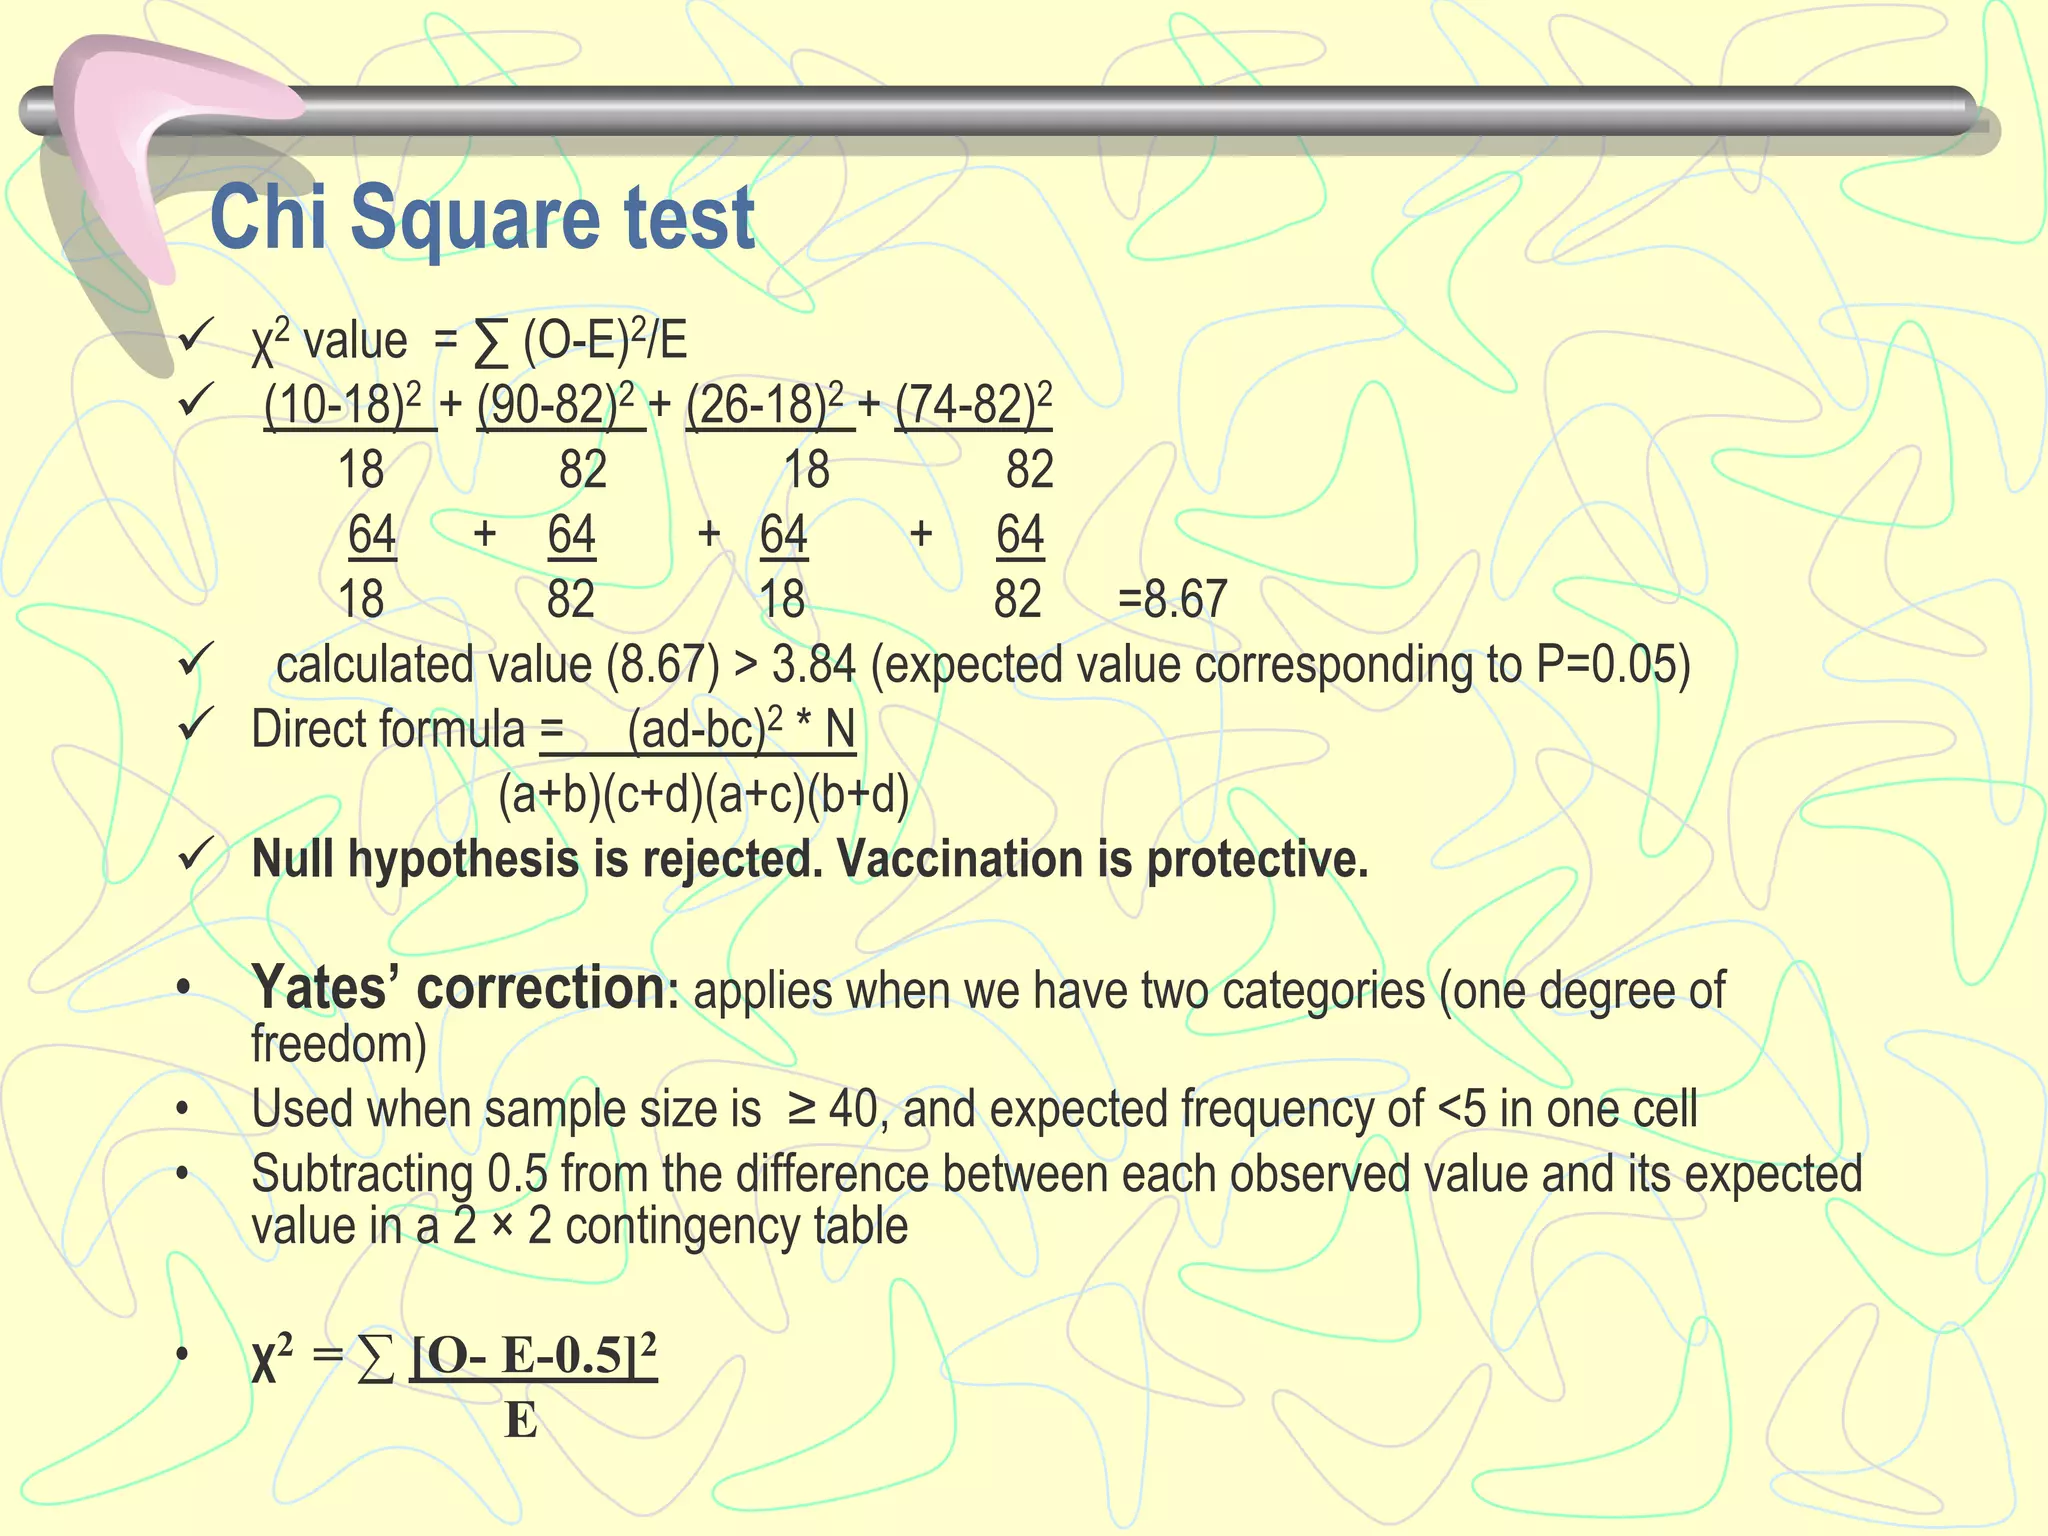Click the checkmark bullet beside 'calculated value'
The image size is (2048, 1536).
pyautogui.click(x=195, y=659)
